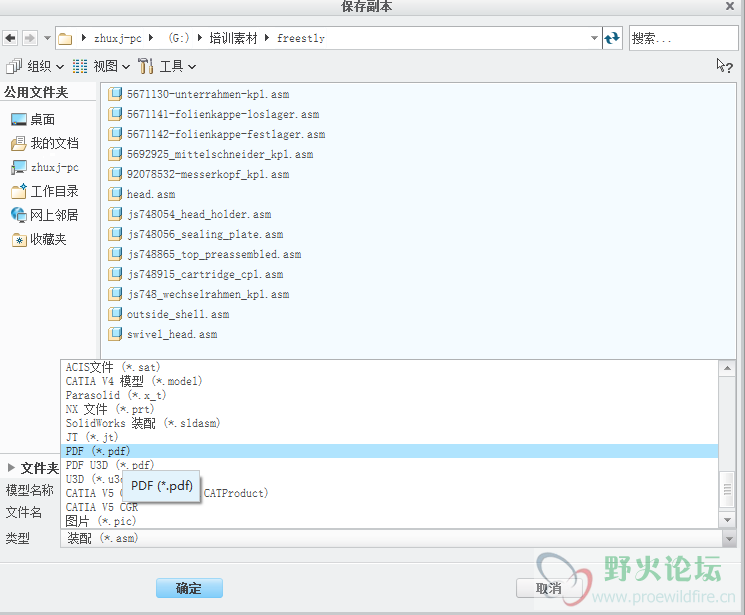Confirm with the 确定 button
The height and width of the screenshot is (615, 745).
(x=189, y=588)
